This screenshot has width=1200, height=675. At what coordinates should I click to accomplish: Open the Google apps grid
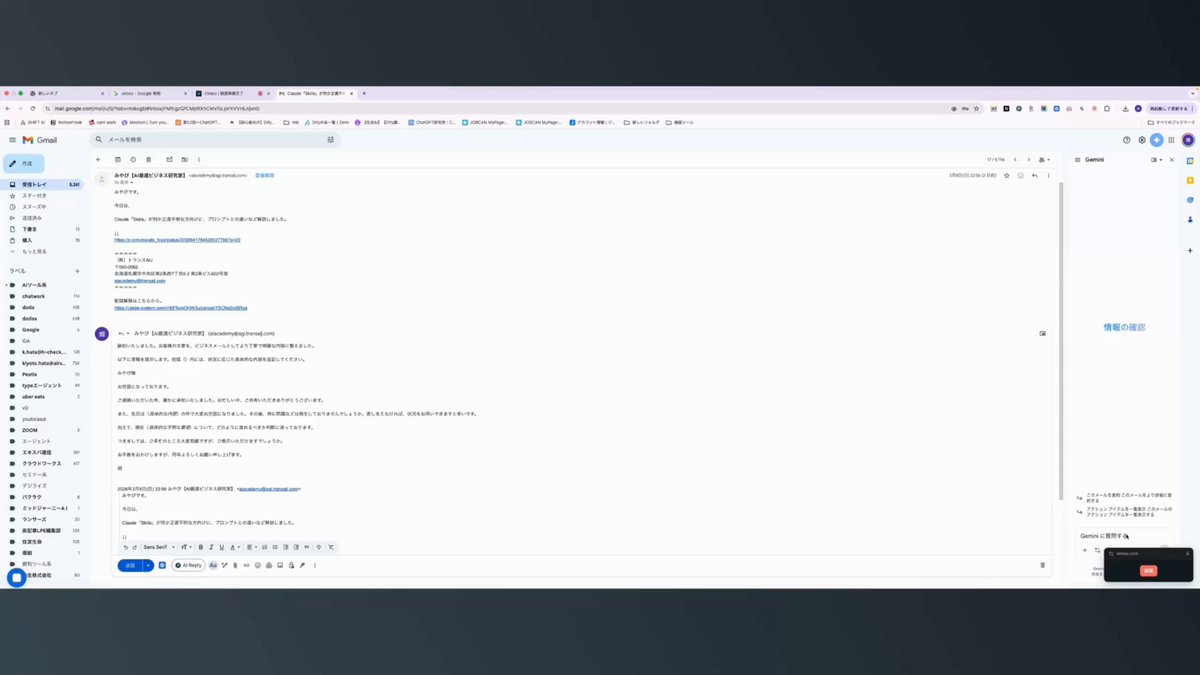(1172, 140)
